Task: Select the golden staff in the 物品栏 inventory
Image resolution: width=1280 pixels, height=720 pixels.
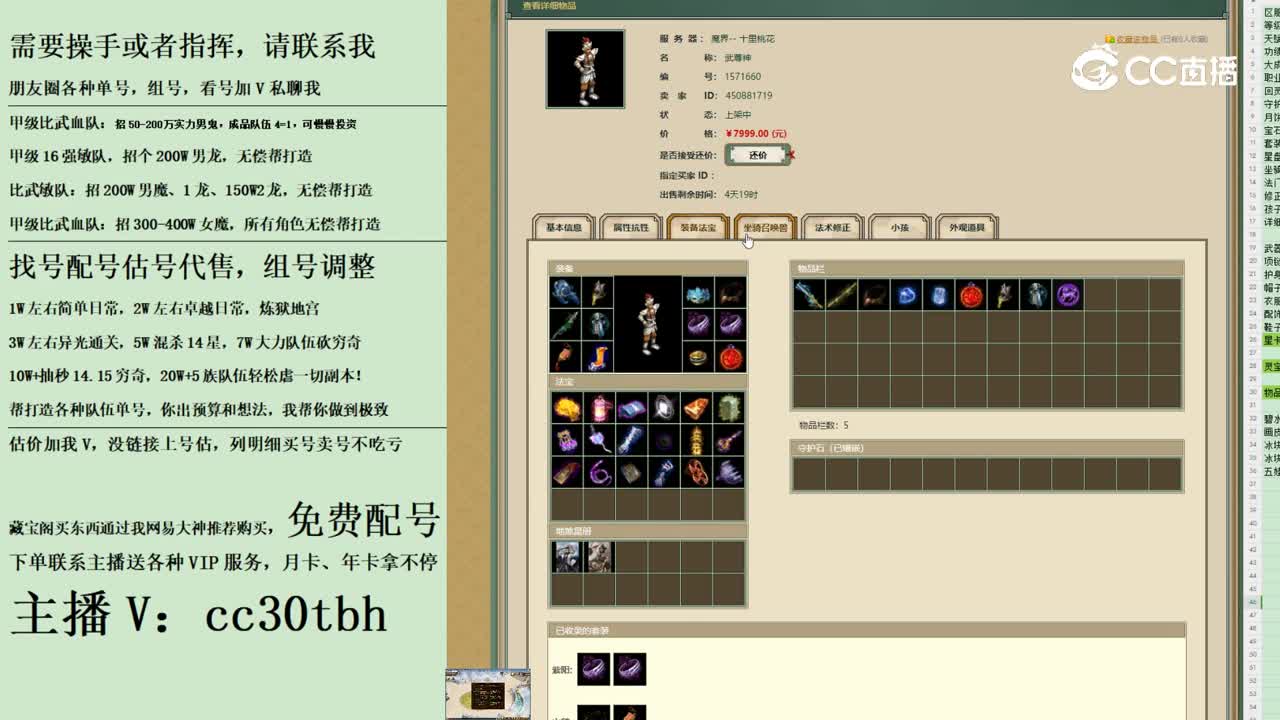Action: [842, 294]
